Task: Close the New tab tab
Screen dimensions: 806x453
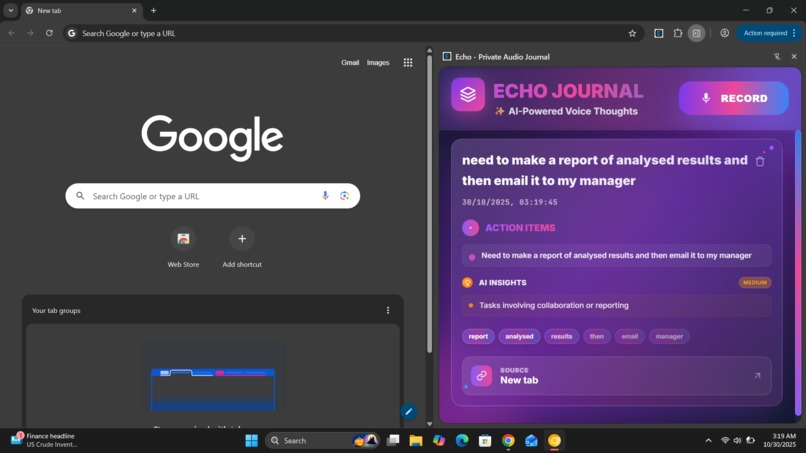Action: coord(134,10)
